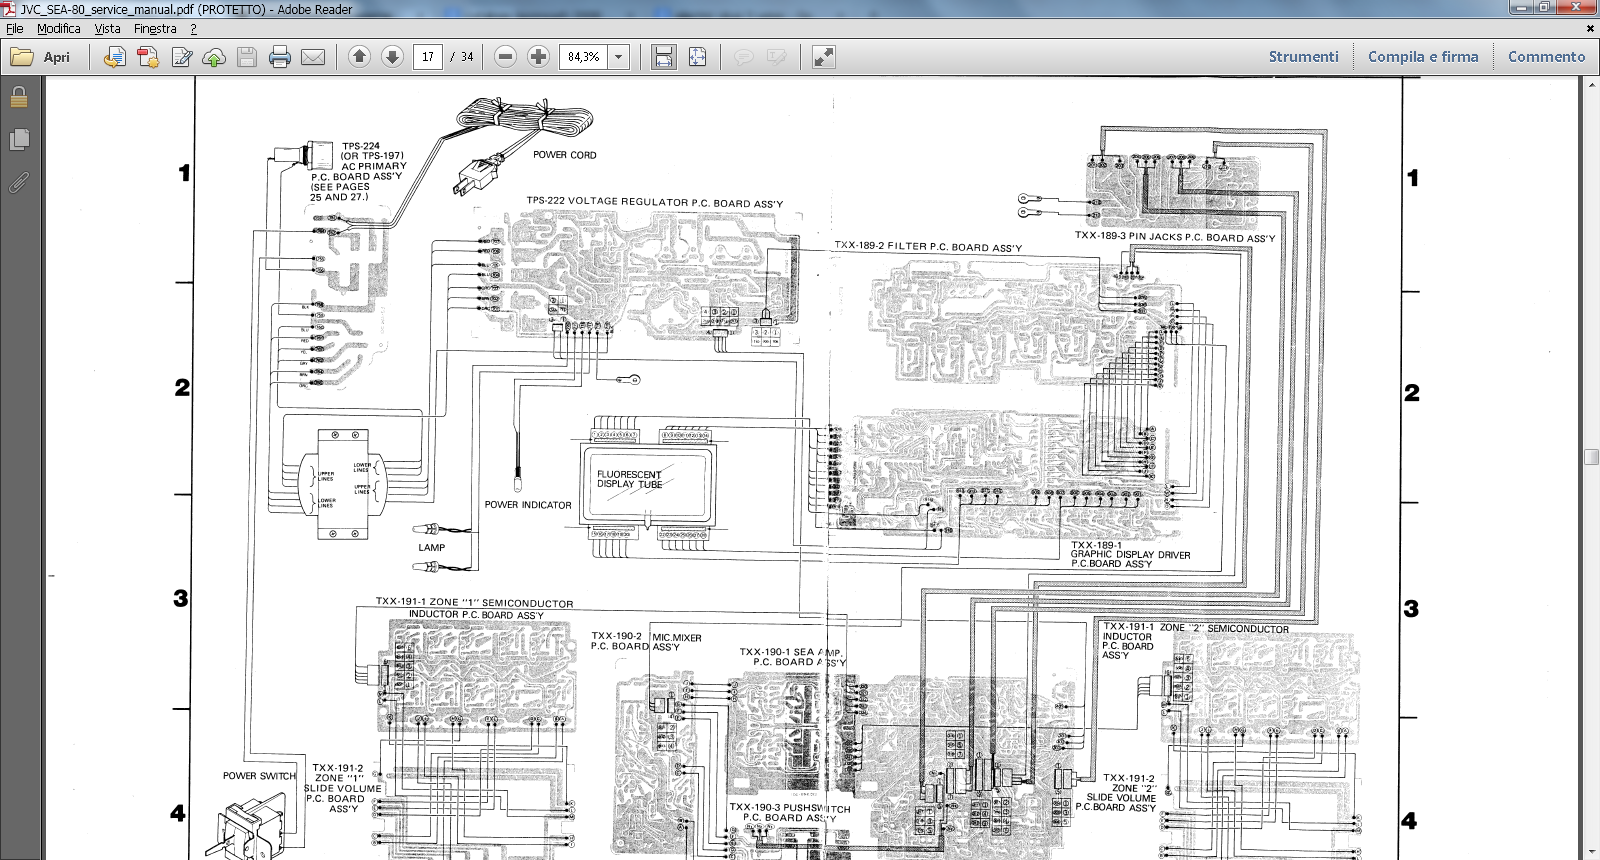This screenshot has width=1600, height=860.
Task: Open a file with the Apri button
Action: (x=40, y=57)
